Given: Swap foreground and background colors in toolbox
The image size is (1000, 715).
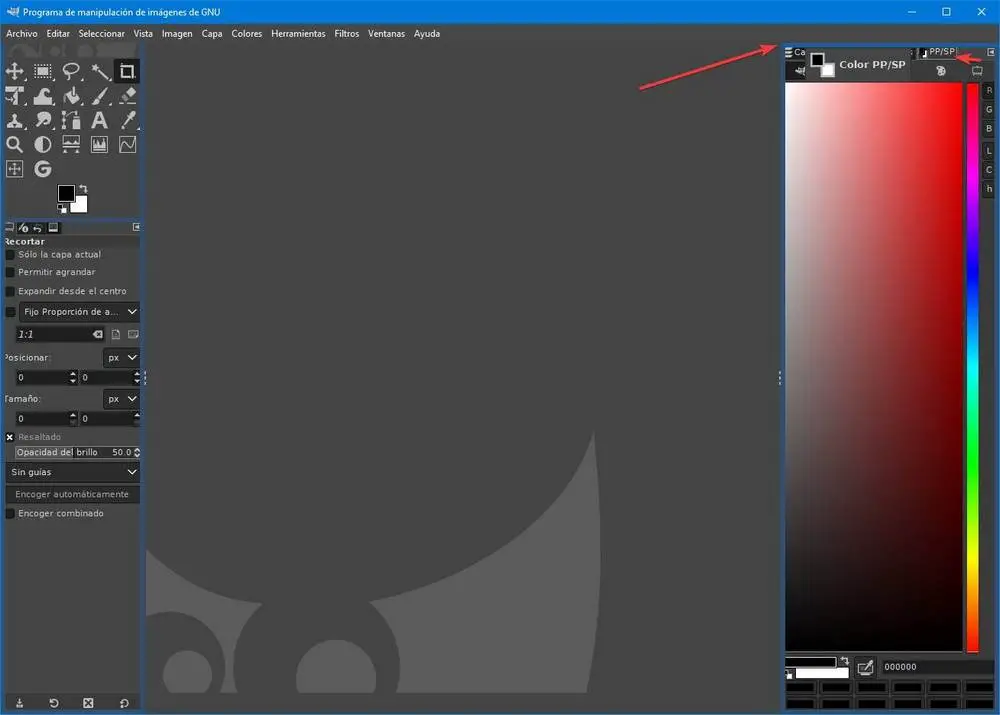Looking at the screenshot, I should click(83, 189).
